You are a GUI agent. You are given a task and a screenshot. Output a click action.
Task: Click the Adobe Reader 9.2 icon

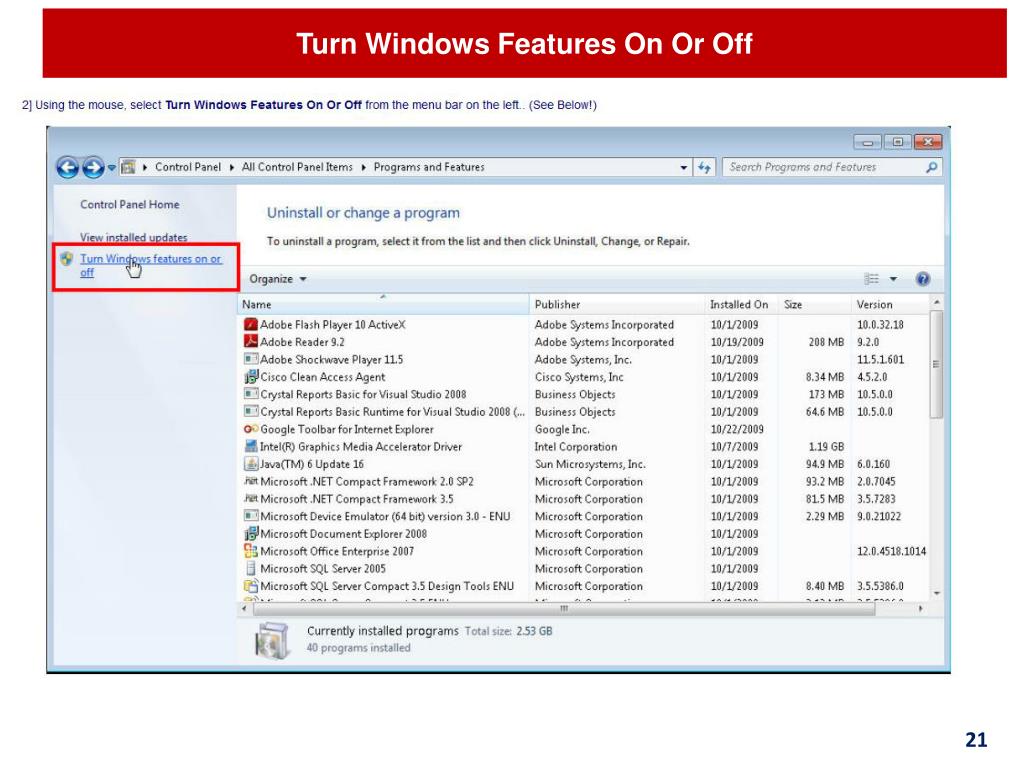[251, 342]
